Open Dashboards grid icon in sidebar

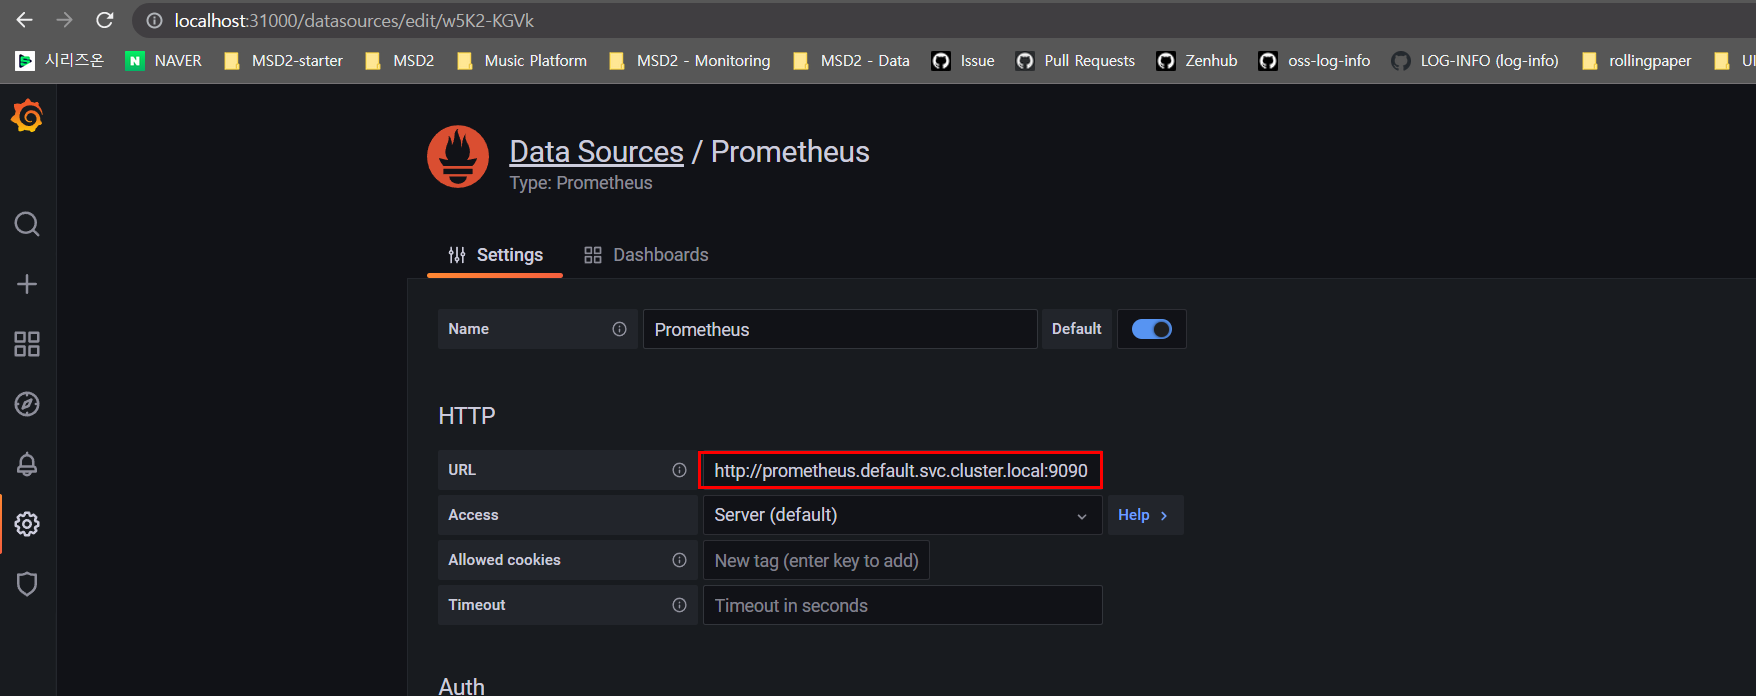pyautogui.click(x=27, y=344)
